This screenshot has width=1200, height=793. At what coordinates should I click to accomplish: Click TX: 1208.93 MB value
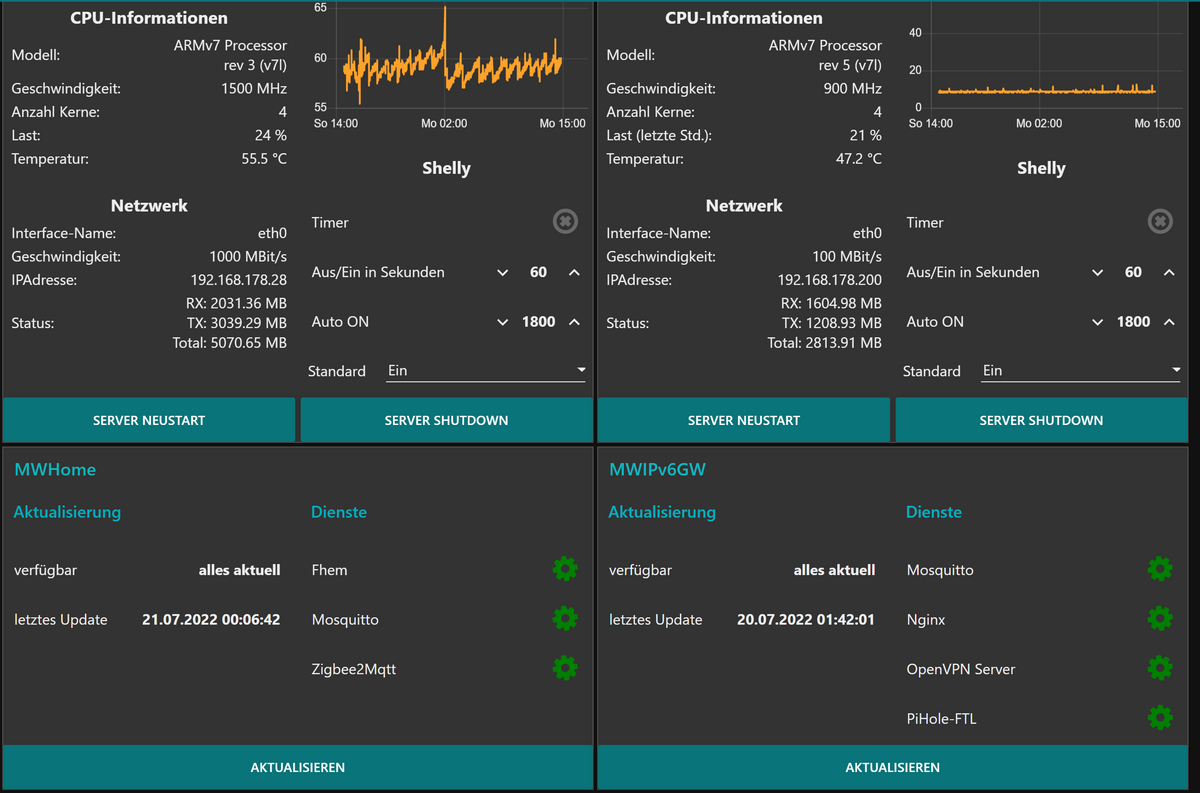[x=832, y=323]
